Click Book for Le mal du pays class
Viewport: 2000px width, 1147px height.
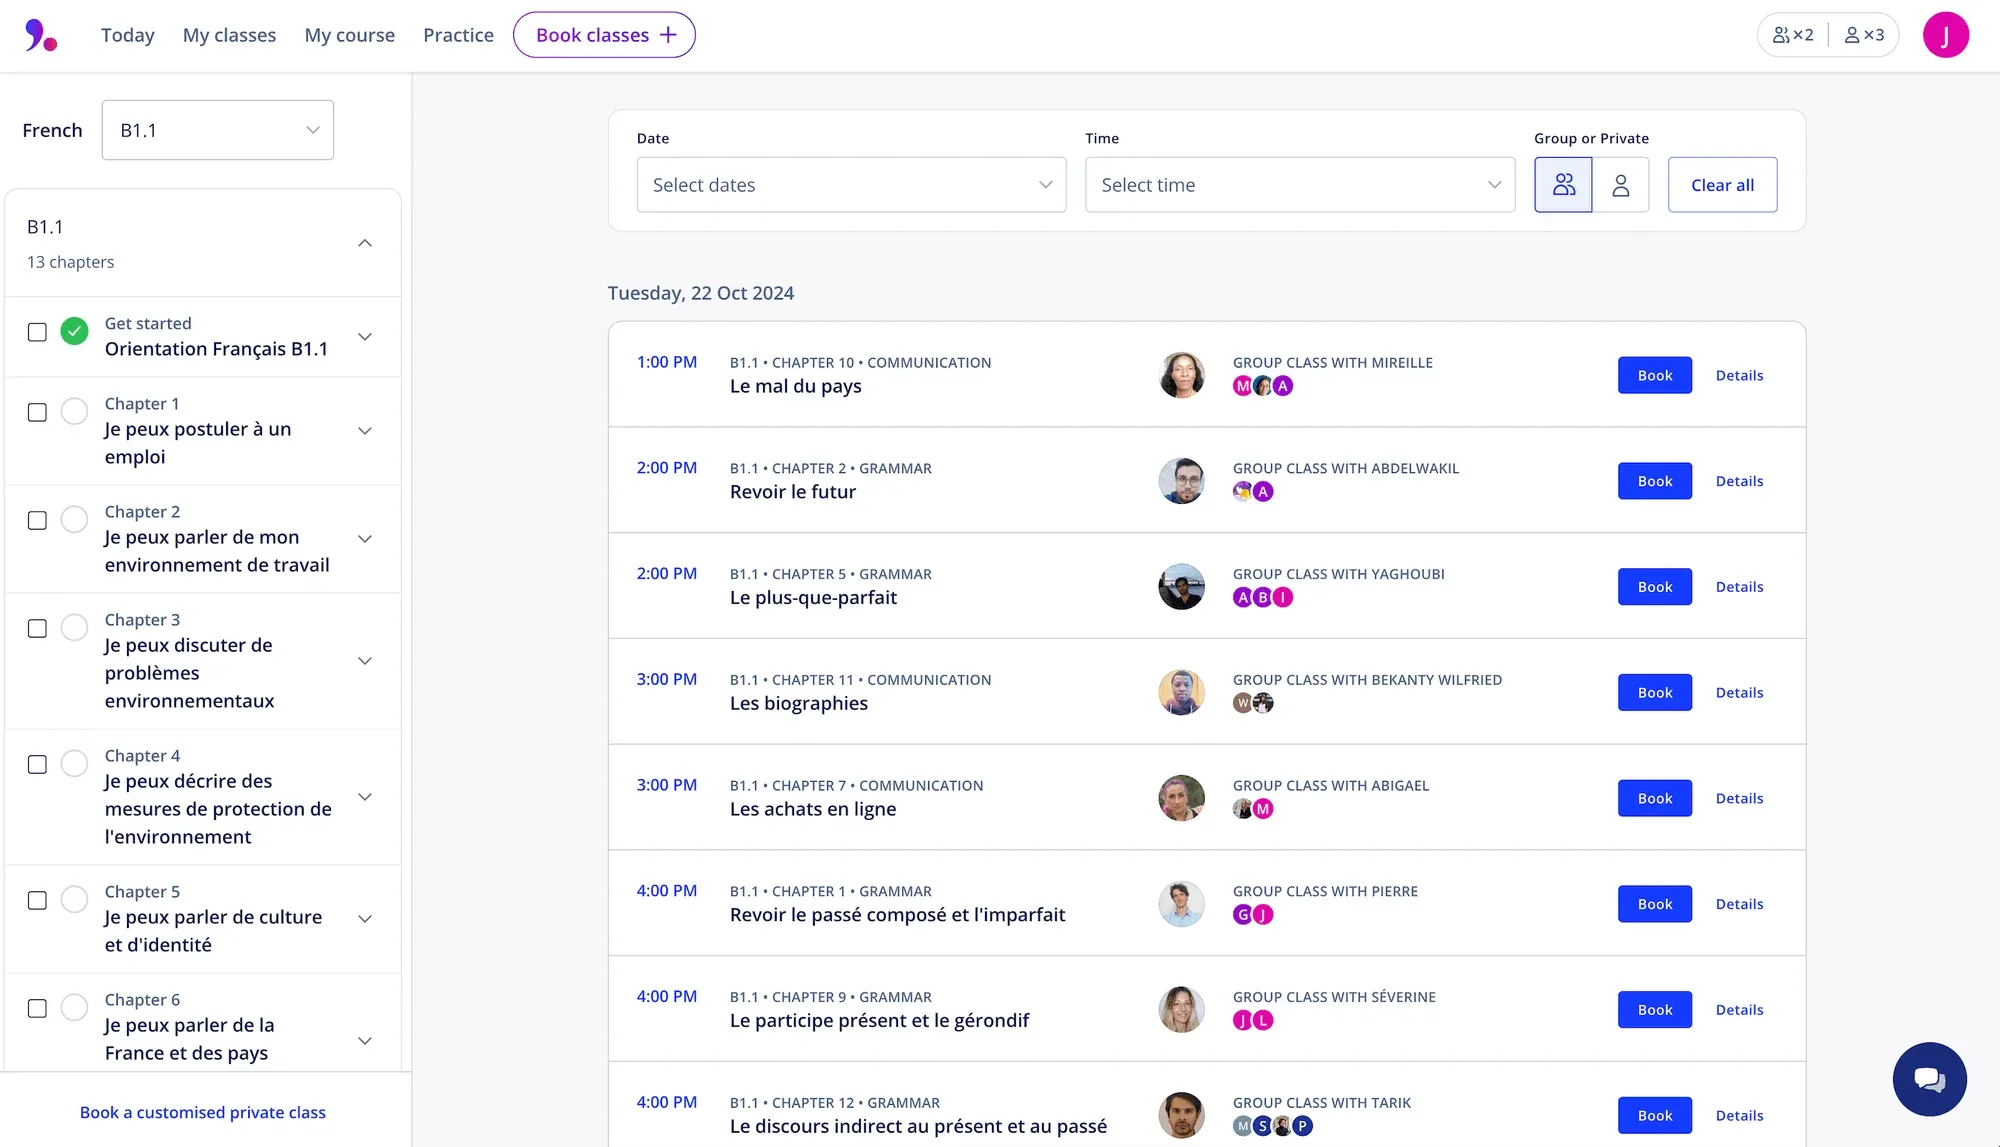pyautogui.click(x=1655, y=374)
